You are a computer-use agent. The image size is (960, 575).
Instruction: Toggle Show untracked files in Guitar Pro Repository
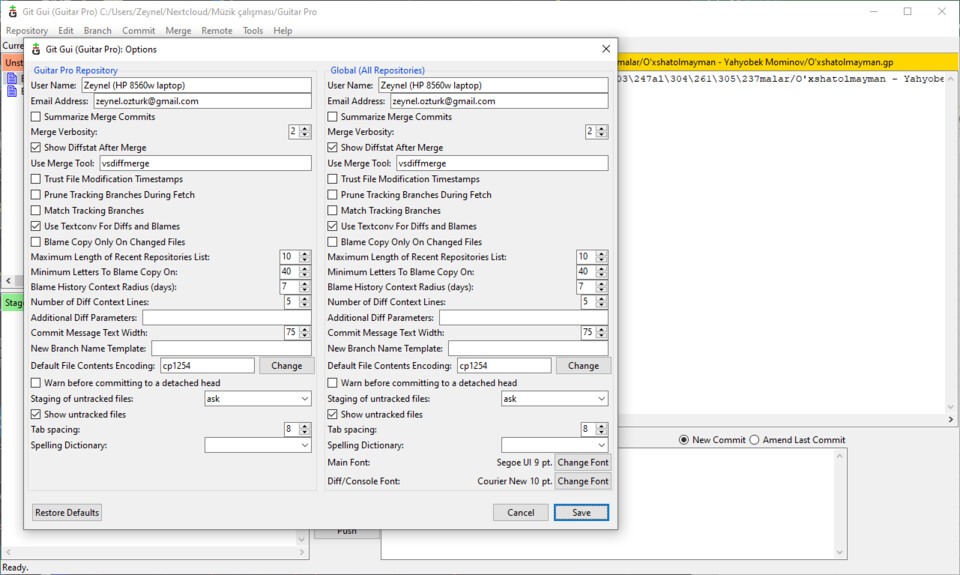(x=36, y=415)
